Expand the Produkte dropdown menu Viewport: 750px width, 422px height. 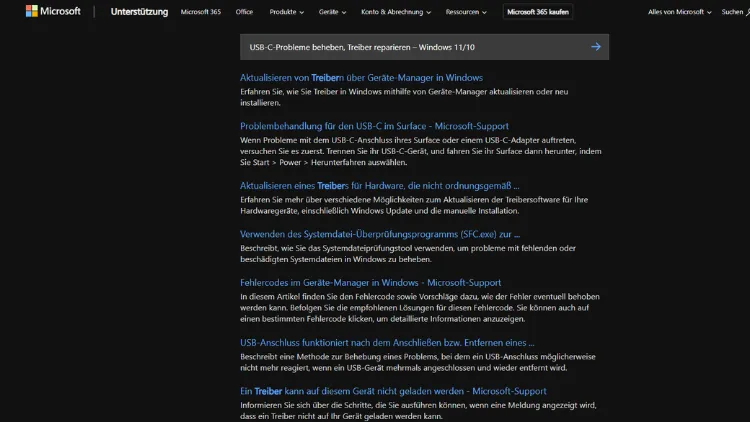tap(285, 12)
